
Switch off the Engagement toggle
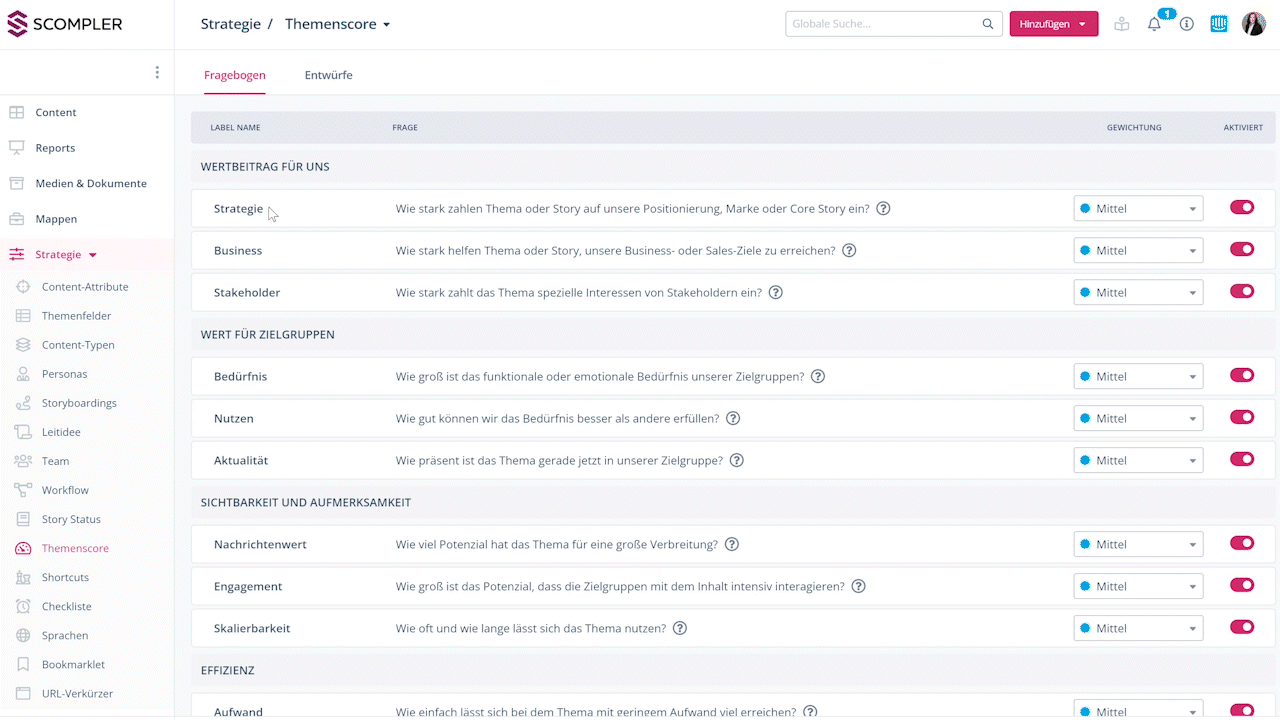(1242, 586)
